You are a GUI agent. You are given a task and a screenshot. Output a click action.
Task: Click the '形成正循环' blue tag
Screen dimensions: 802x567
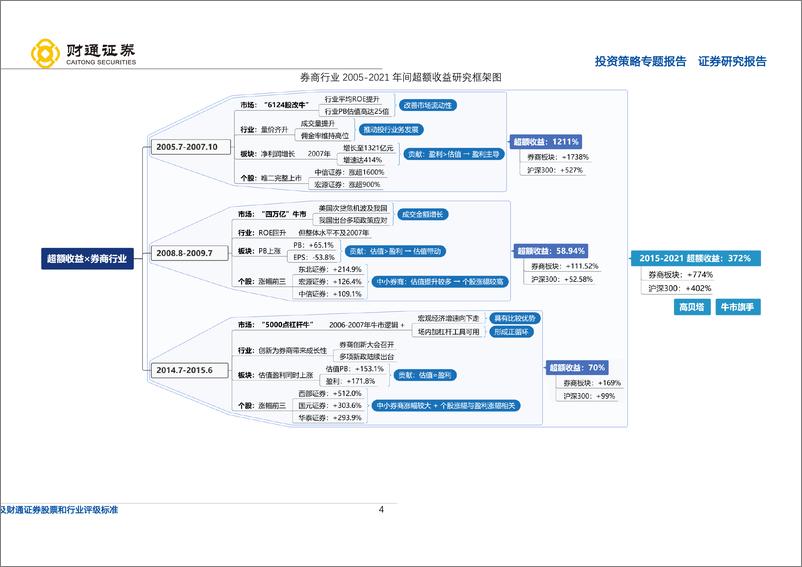click(x=511, y=331)
